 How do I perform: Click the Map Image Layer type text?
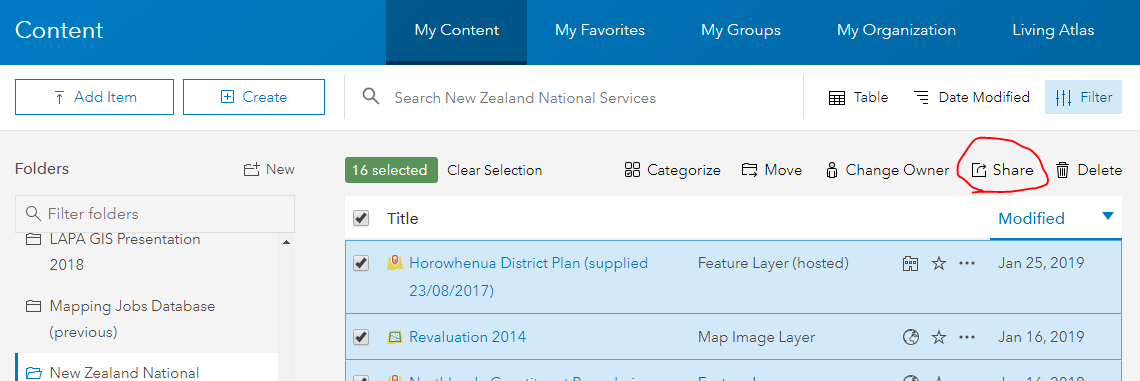coord(756,337)
